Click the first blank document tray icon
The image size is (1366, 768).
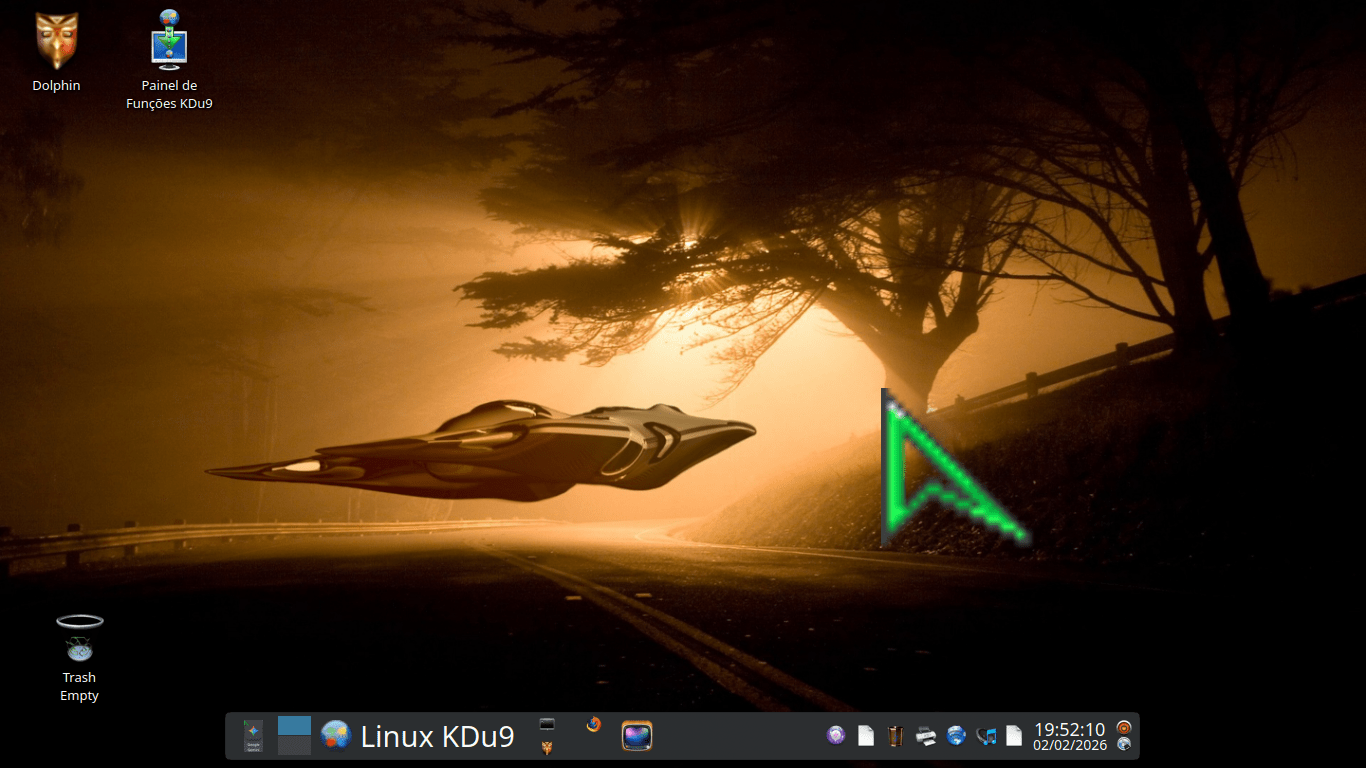pos(866,736)
